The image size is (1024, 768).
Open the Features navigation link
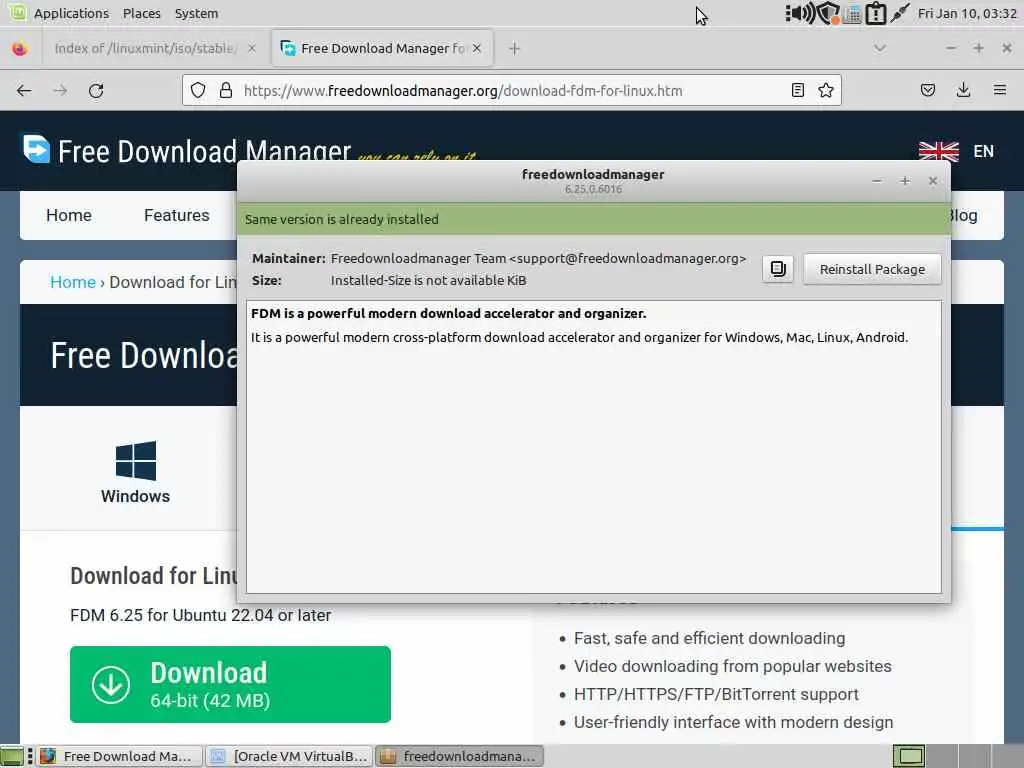pos(176,216)
